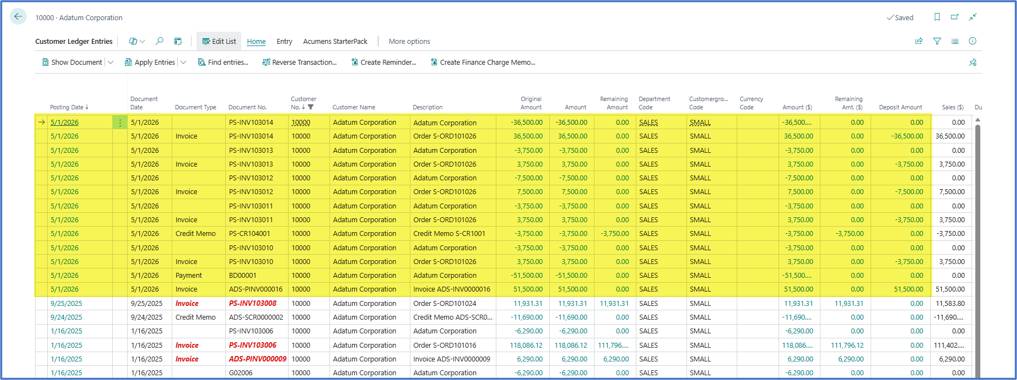The height and width of the screenshot is (380, 1017).
Task: Go back with the back arrow button
Action: (x=18, y=18)
